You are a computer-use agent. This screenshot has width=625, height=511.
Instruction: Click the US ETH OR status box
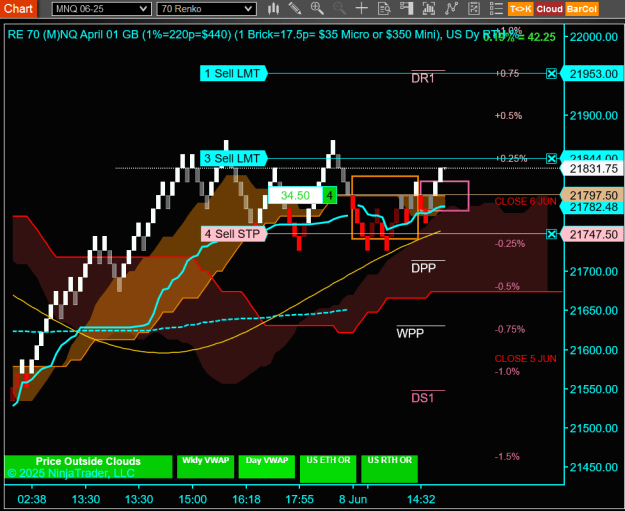pos(328,469)
